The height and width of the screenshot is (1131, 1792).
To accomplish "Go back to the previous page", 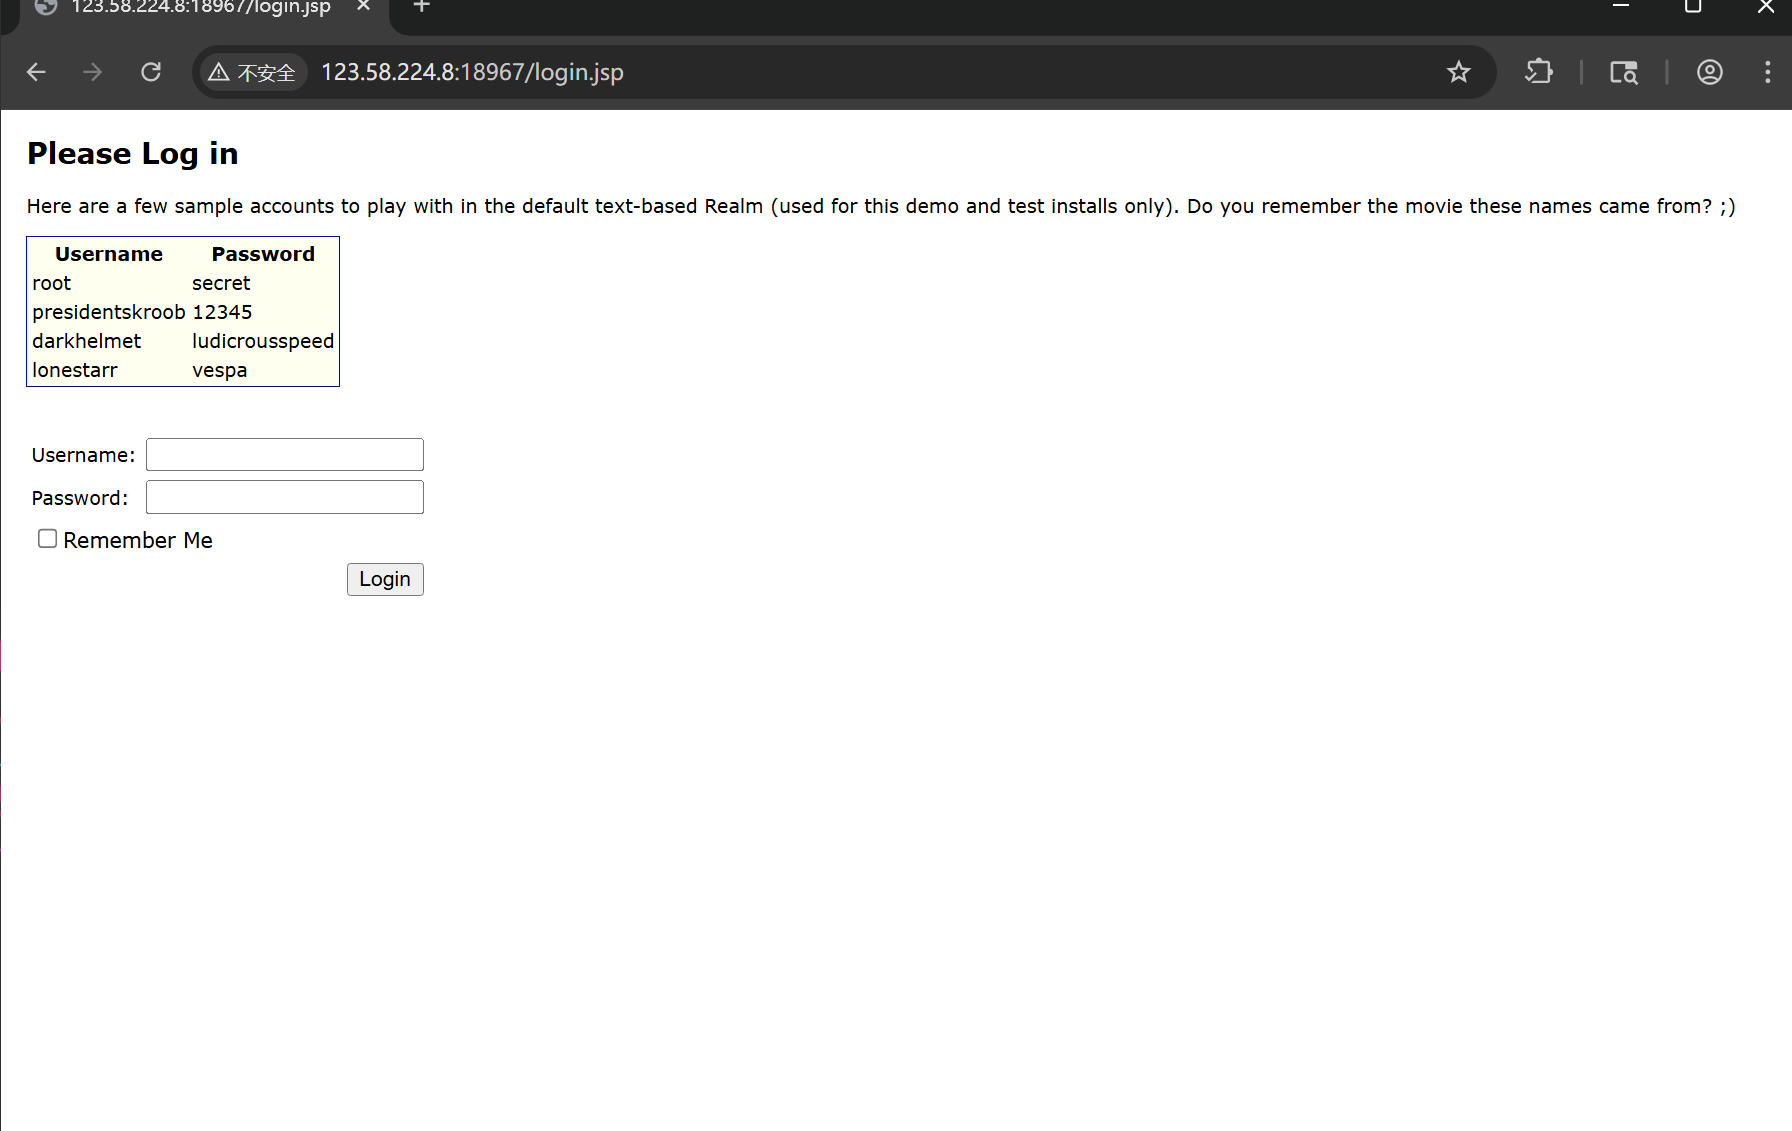I will (x=36, y=72).
